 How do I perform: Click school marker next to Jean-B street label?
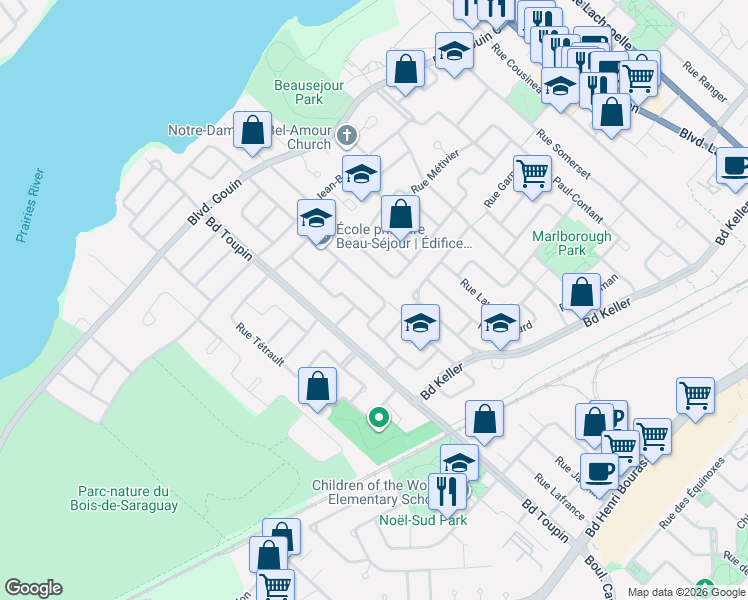[362, 177]
